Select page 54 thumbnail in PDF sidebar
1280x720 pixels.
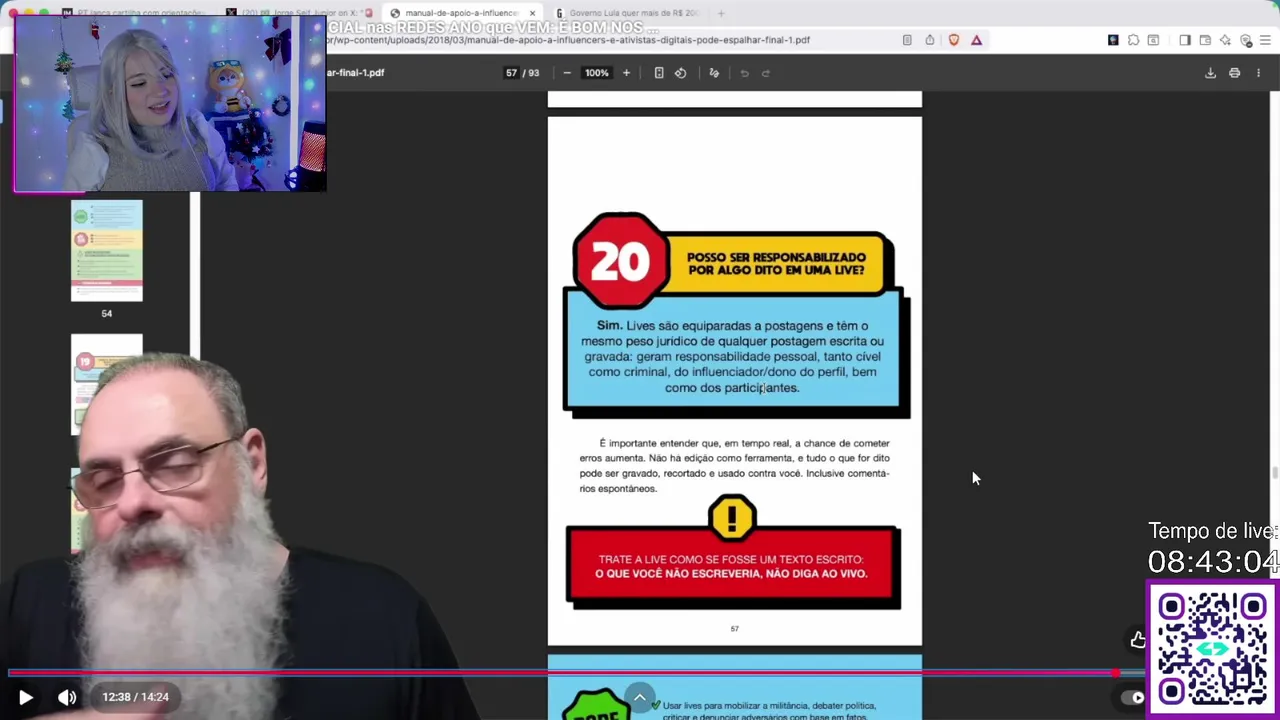point(107,250)
